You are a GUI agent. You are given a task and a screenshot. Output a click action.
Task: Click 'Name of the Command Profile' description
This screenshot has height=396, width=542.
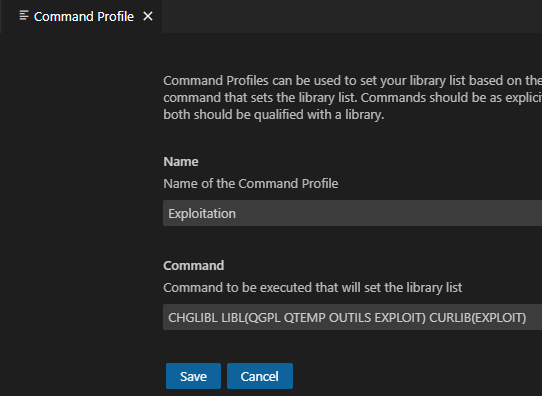pos(251,183)
